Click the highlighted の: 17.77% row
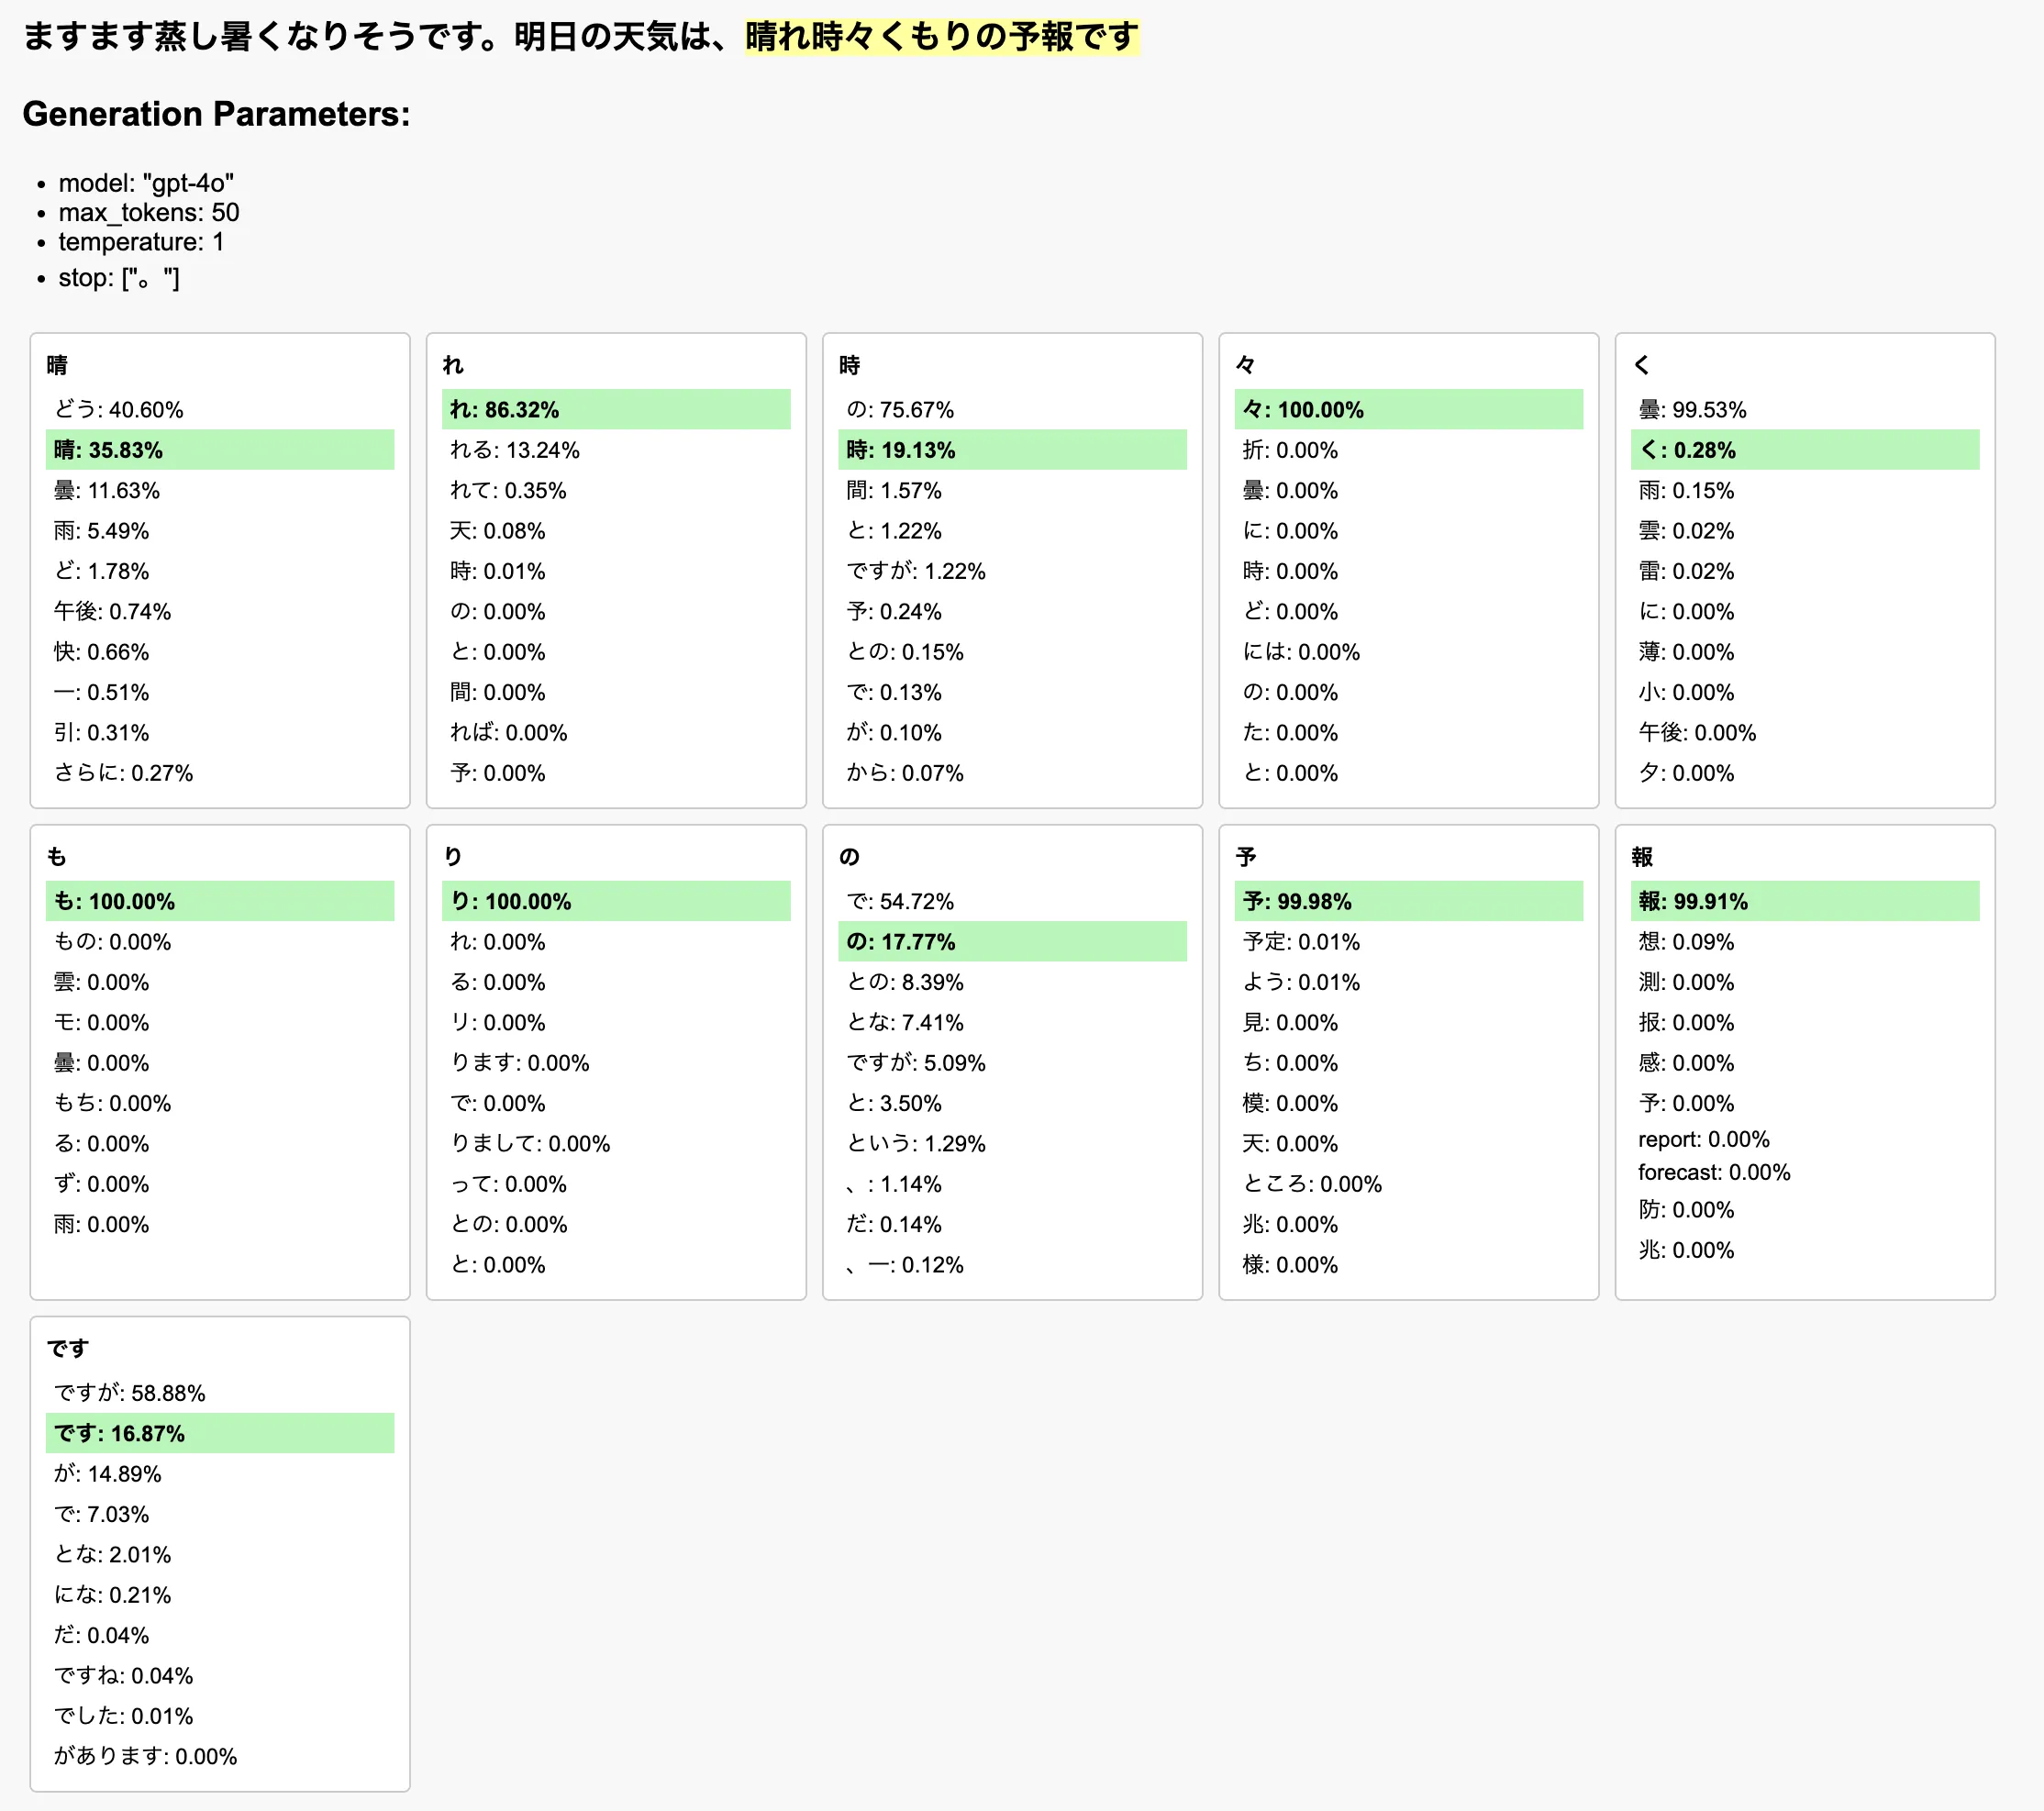 (x=1012, y=941)
